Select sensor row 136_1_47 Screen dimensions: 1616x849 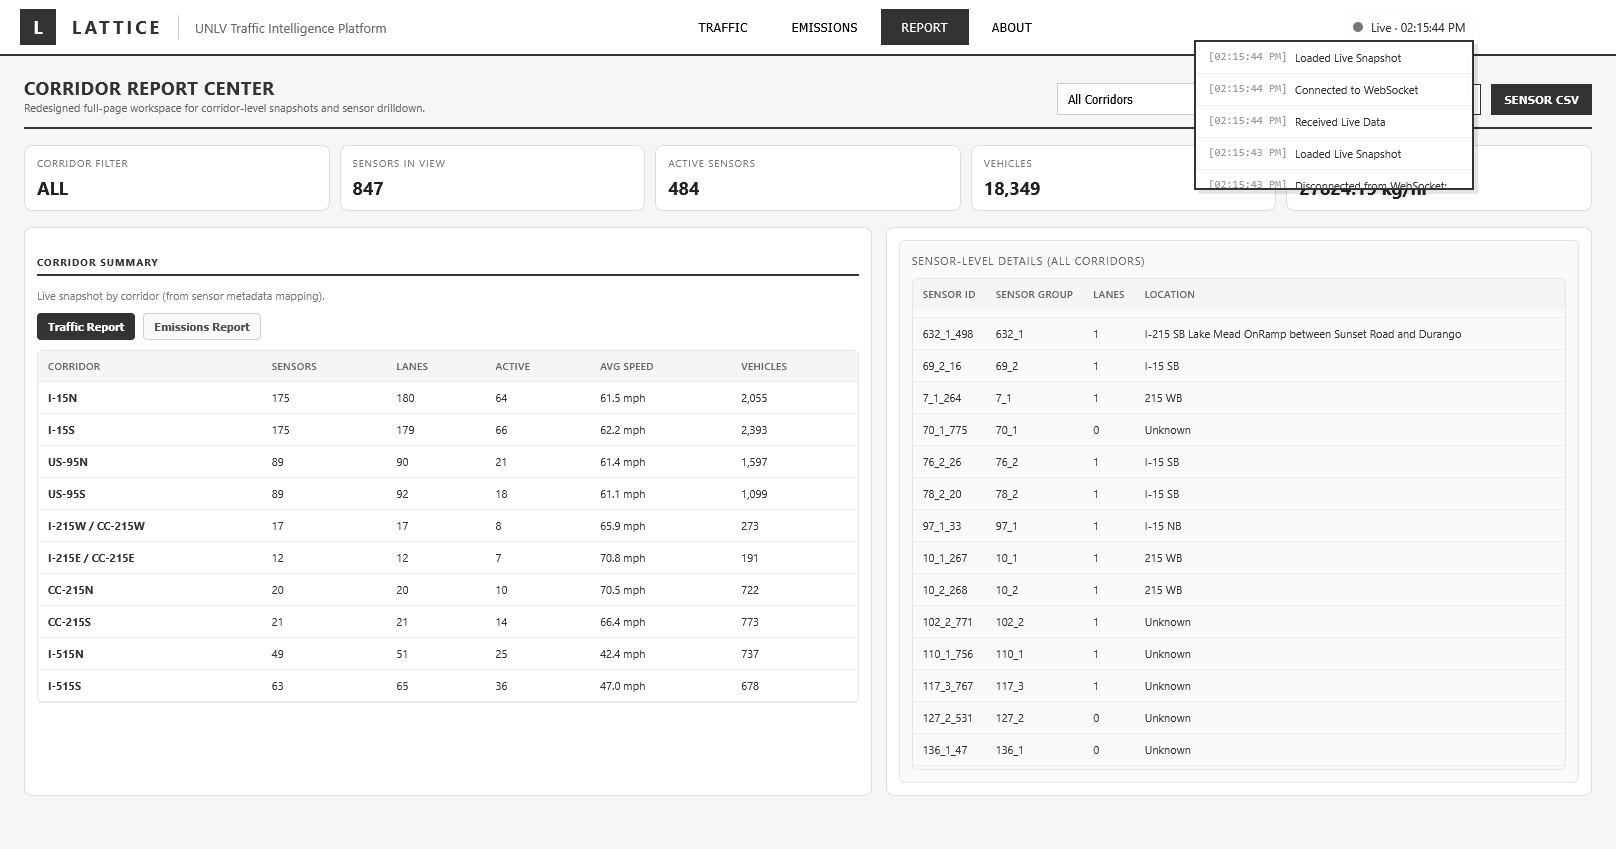[x=1238, y=750]
